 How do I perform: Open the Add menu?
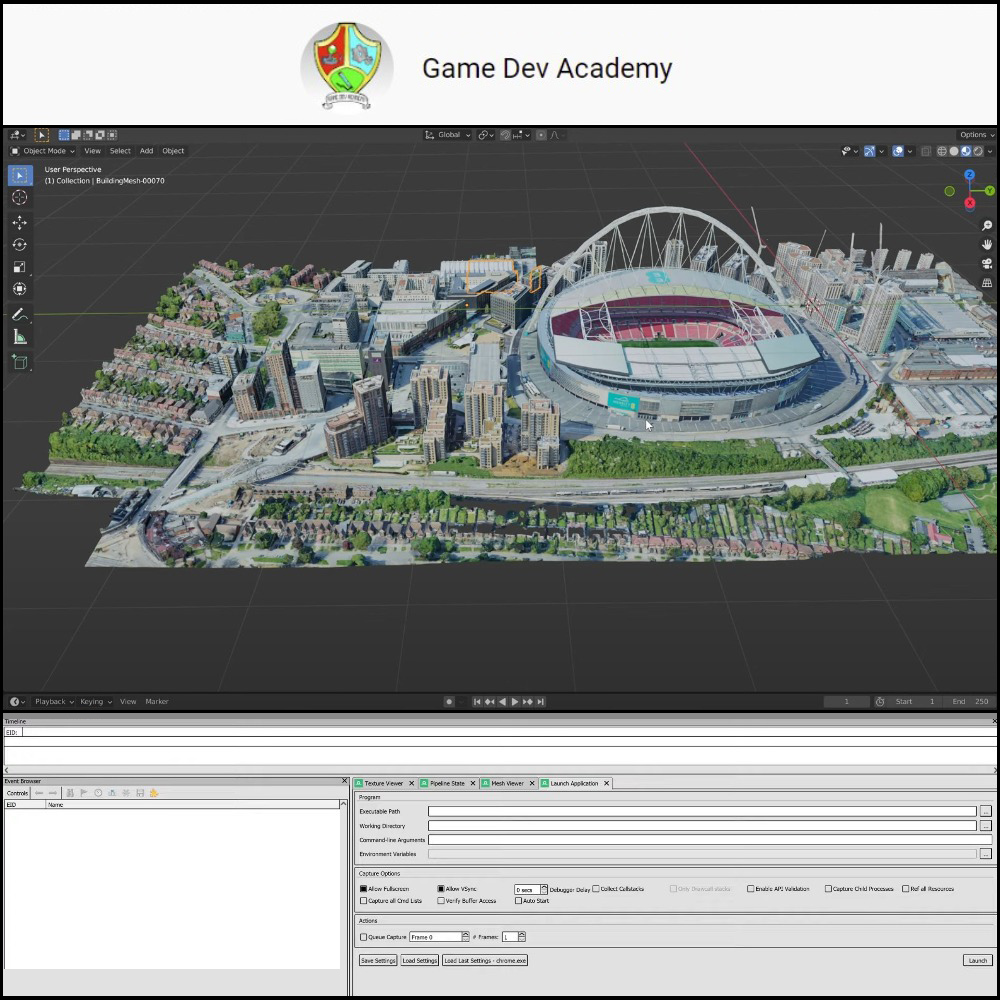146,151
